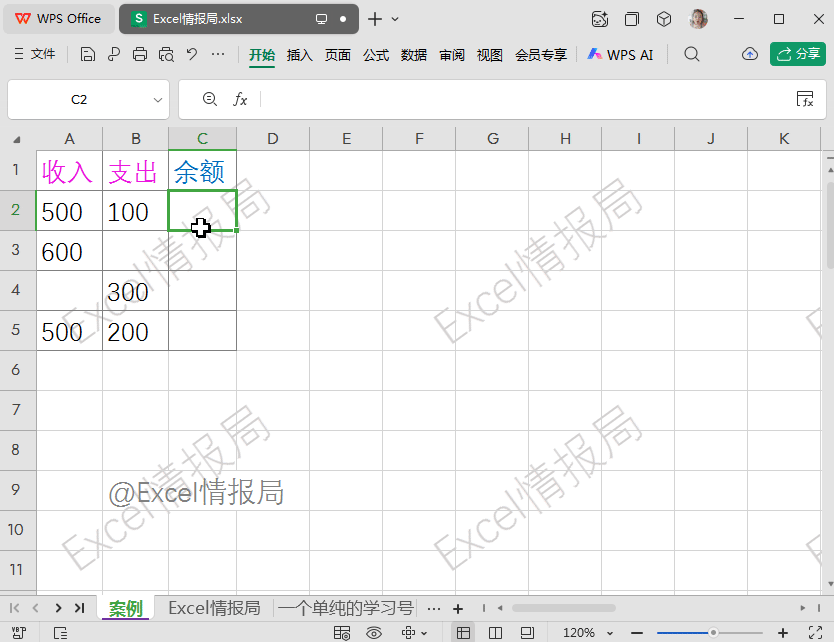Click the WPS AI assistant face icon
The height and width of the screenshot is (642, 834).
599,20
